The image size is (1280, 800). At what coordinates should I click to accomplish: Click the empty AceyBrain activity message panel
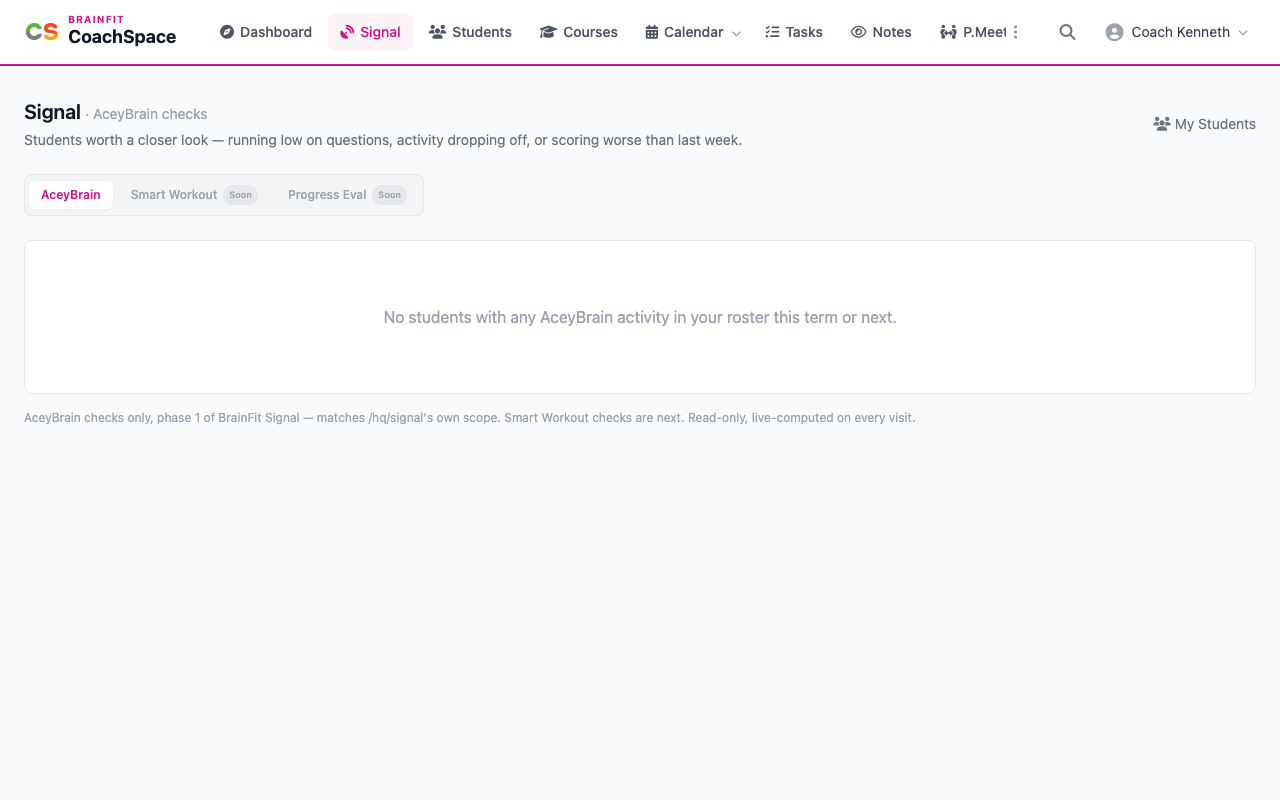640,317
